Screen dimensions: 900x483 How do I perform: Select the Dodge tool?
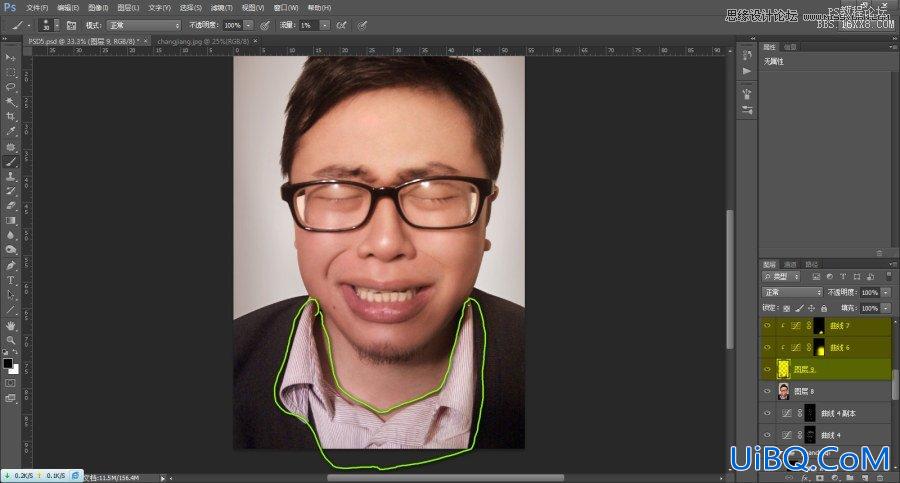coord(10,250)
